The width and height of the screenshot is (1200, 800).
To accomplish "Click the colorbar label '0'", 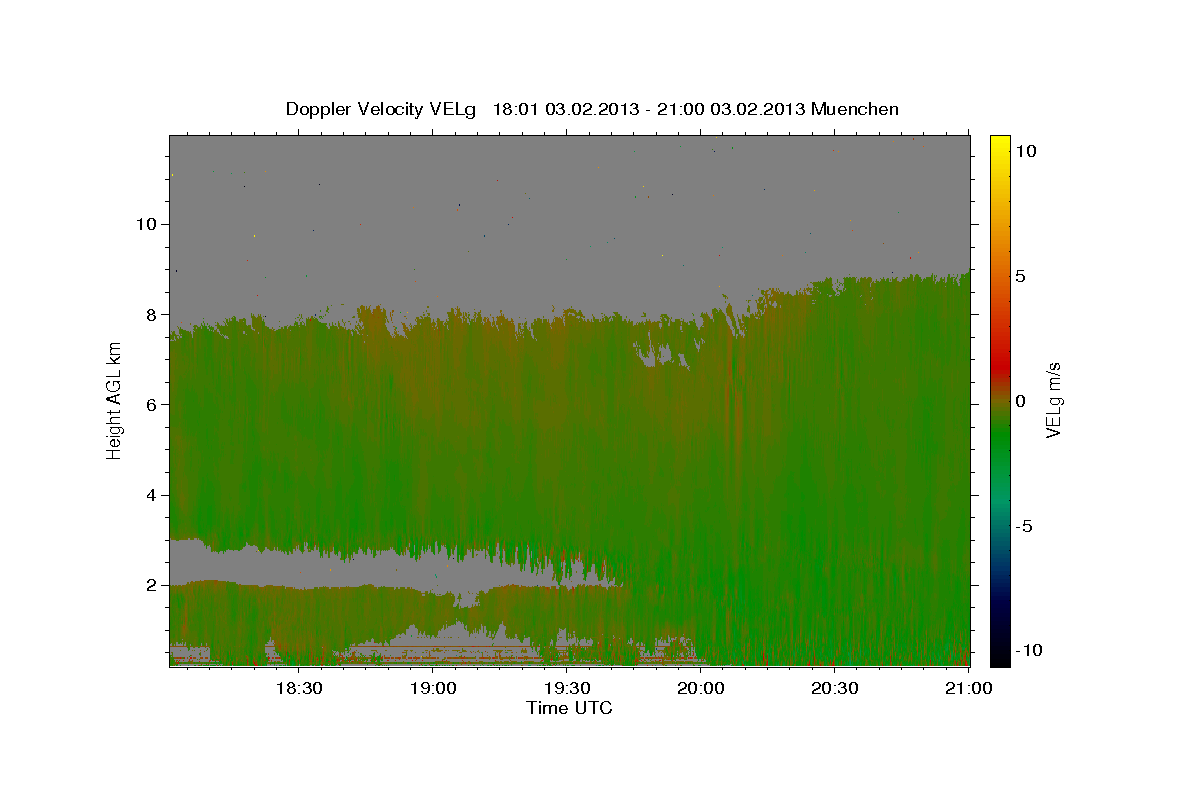I will (x=1020, y=401).
